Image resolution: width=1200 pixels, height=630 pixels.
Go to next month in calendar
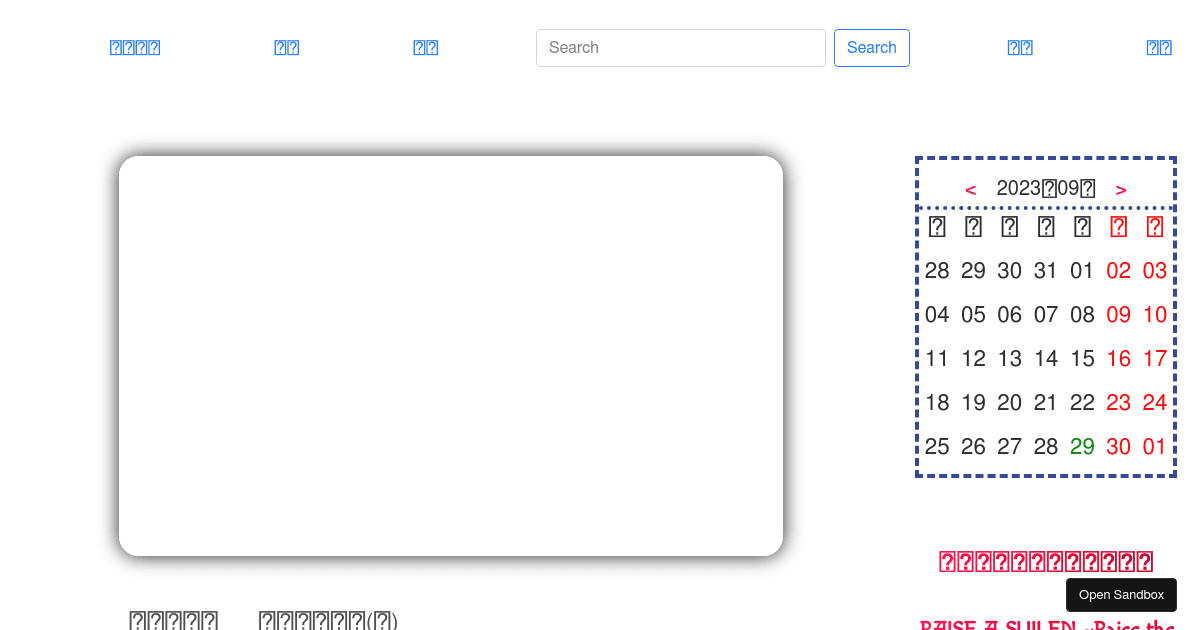1121,189
